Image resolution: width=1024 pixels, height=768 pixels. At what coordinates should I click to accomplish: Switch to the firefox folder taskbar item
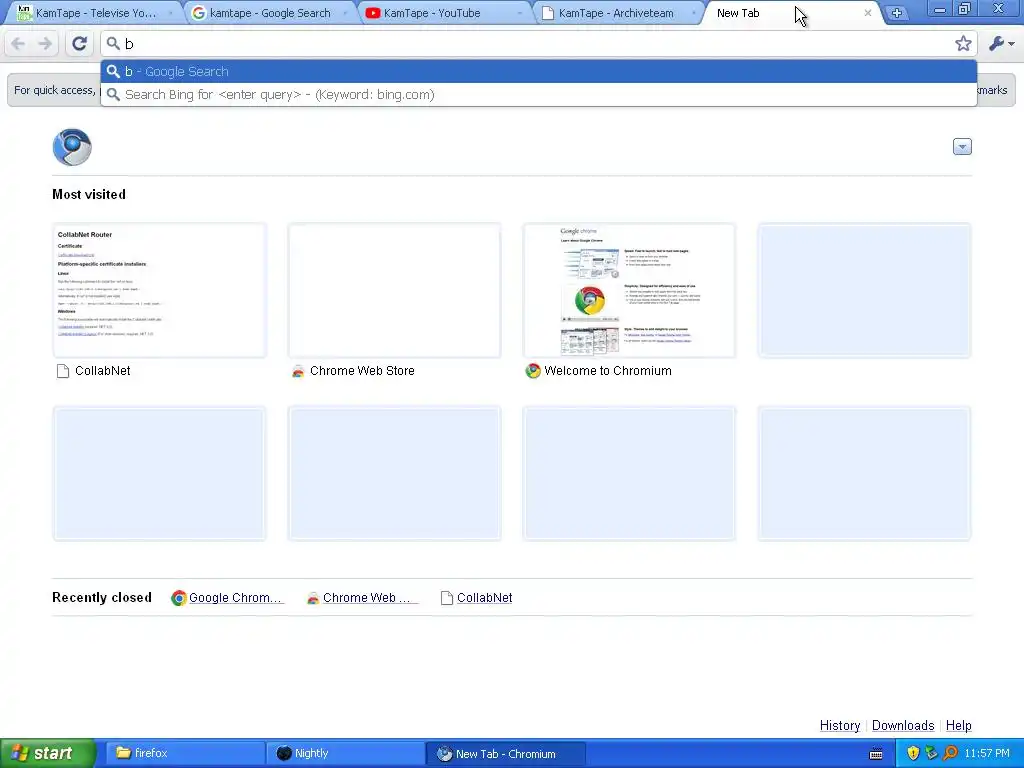point(185,754)
